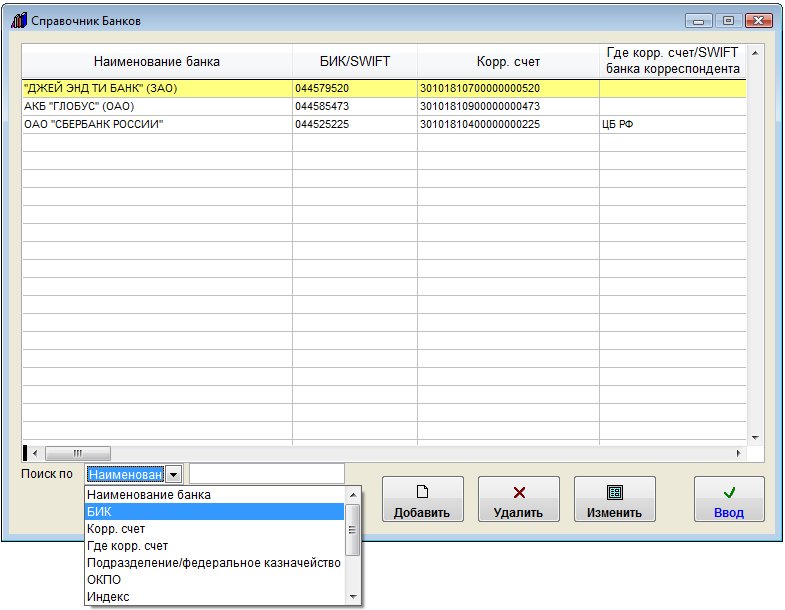Image resolution: width=785 pixels, height=610 pixels.
Task: Click the dropdown list scrollbar thumb
Action: pos(353,530)
